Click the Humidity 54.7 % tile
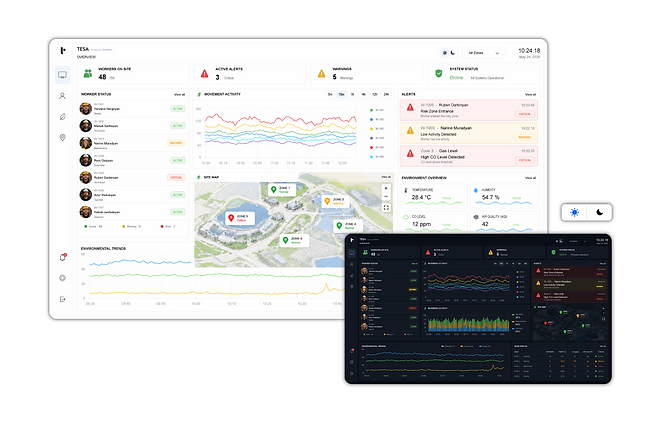This screenshot has width=653, height=423. click(x=503, y=196)
